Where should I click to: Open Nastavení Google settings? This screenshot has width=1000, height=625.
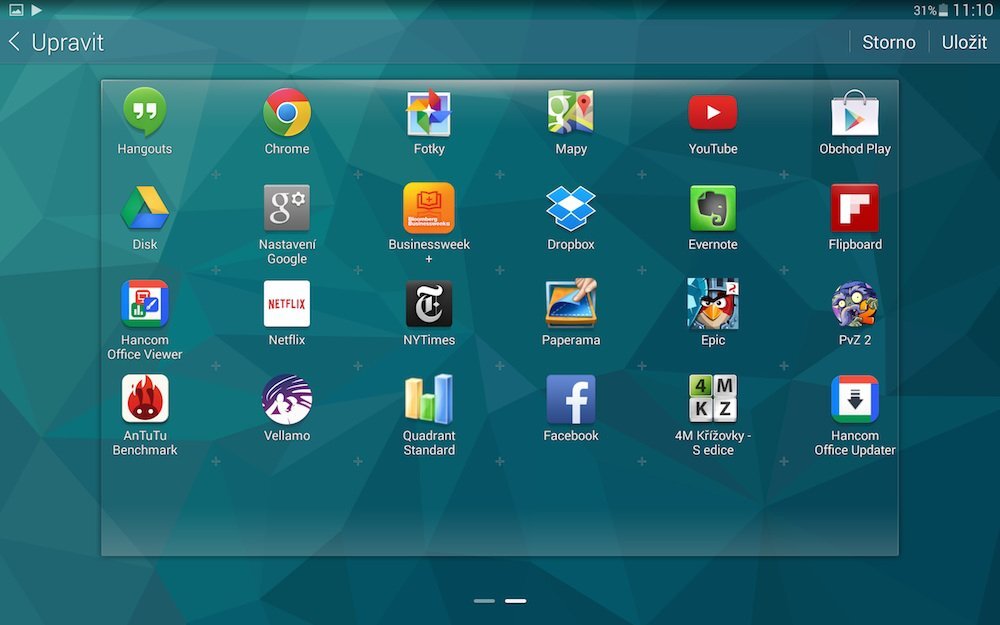point(286,207)
